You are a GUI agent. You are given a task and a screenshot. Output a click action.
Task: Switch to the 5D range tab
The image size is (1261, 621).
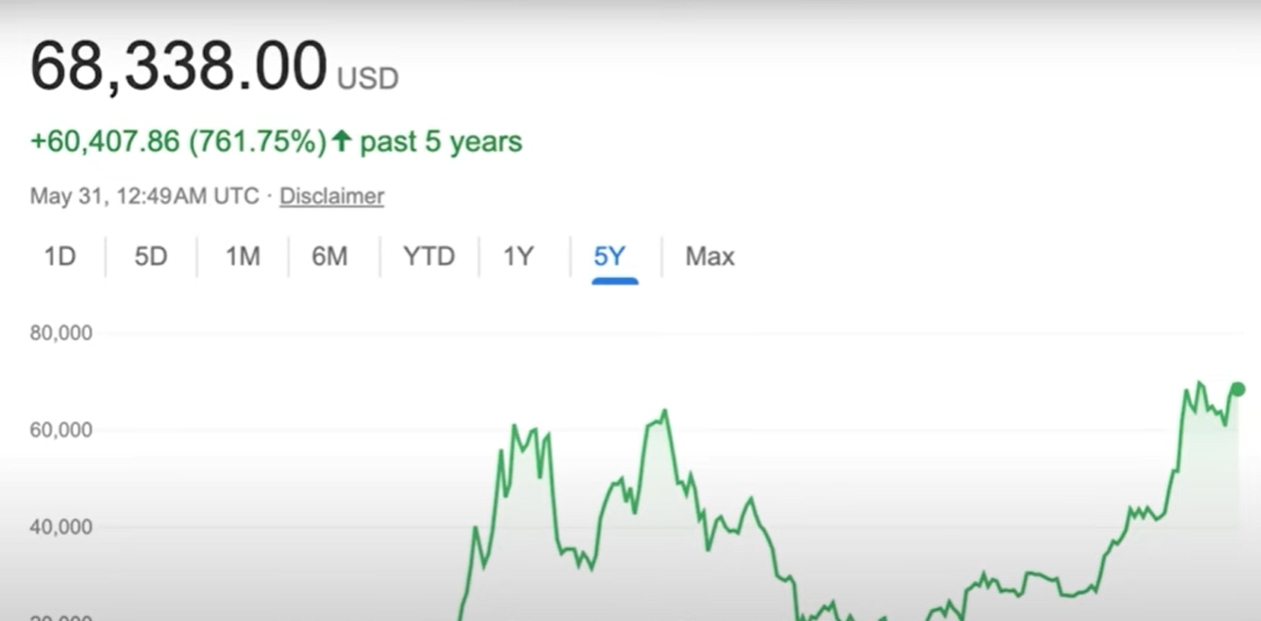(x=151, y=257)
